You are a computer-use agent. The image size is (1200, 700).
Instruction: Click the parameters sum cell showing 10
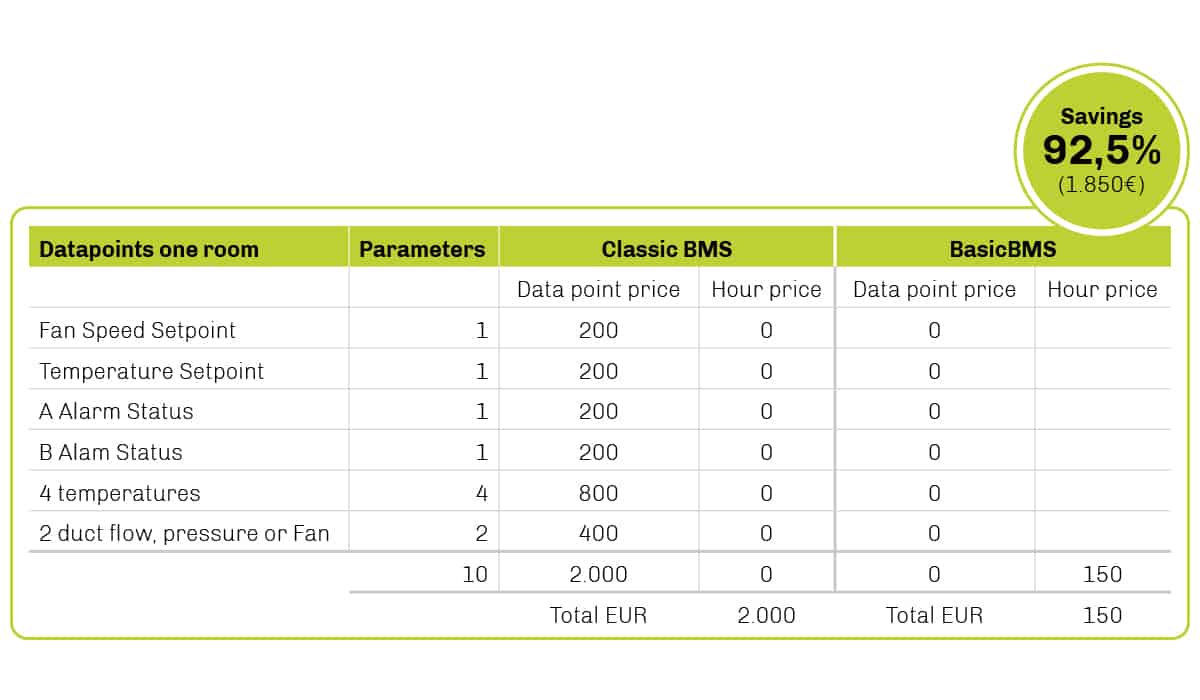point(475,574)
